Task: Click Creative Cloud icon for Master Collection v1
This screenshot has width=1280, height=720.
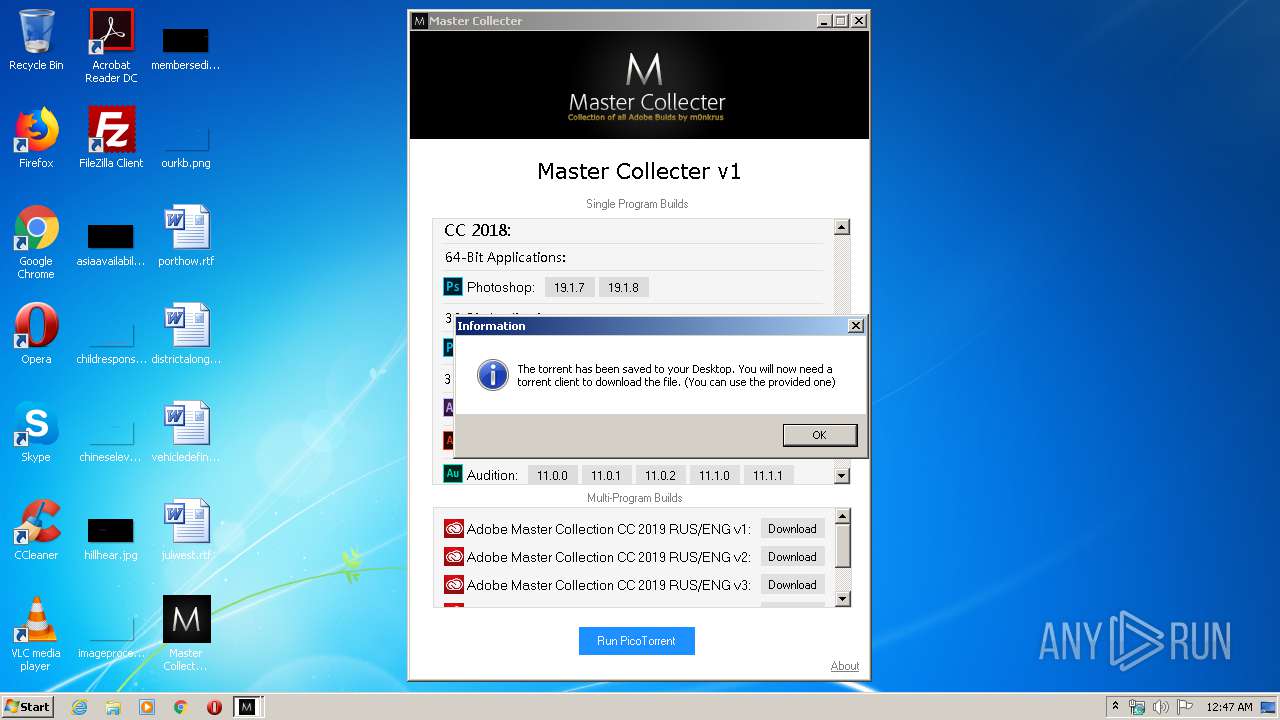Action: tap(454, 529)
